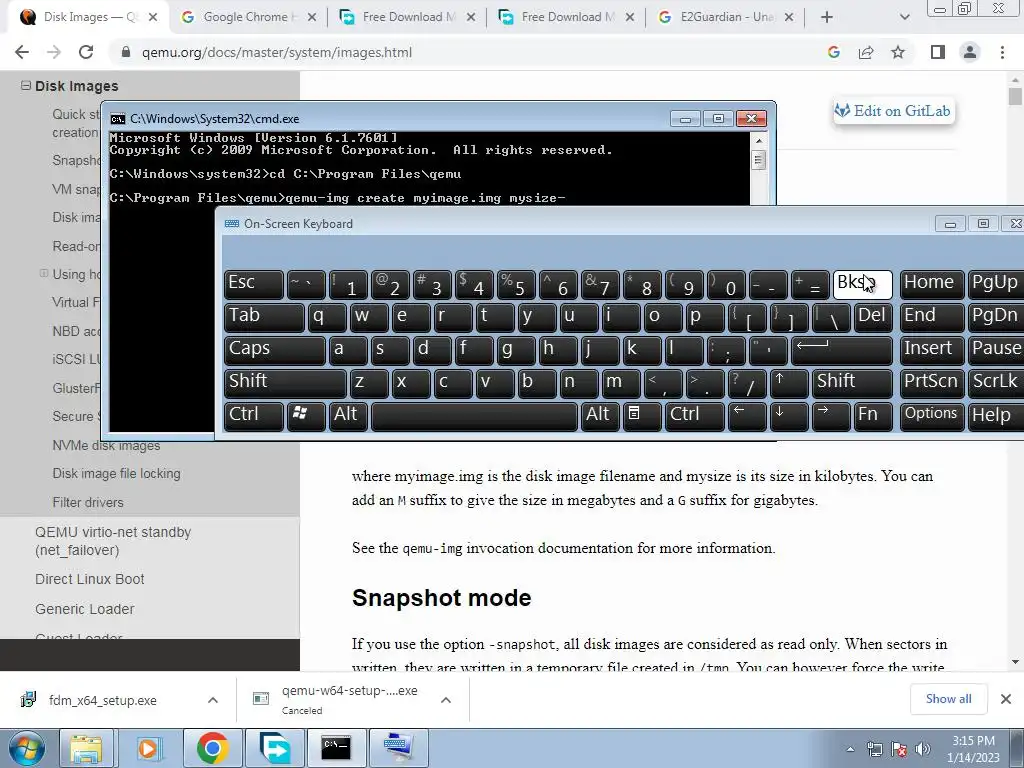This screenshot has height=768, width=1024.
Task: Click the Del key on keyboard
Action: [872, 317]
